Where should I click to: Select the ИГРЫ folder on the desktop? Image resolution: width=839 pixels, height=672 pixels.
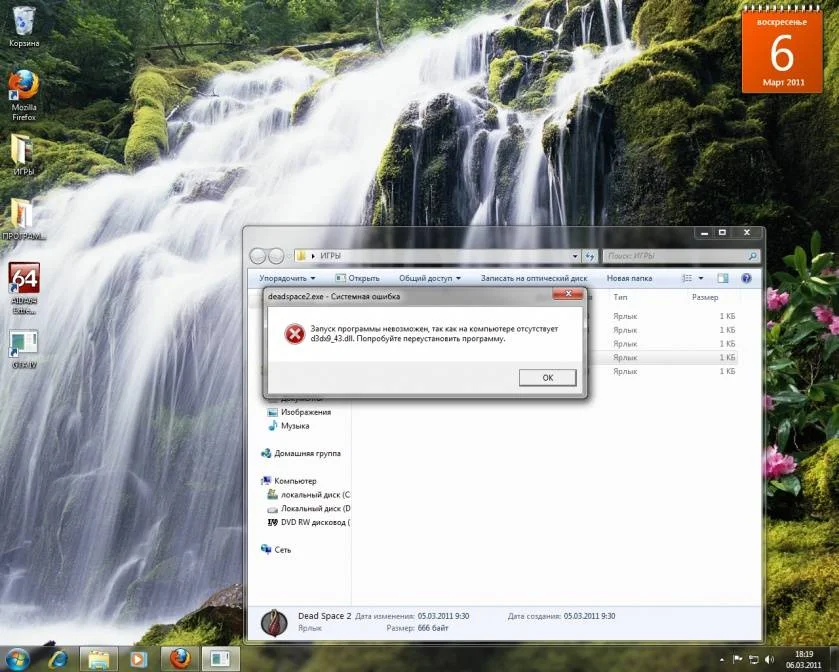click(23, 154)
